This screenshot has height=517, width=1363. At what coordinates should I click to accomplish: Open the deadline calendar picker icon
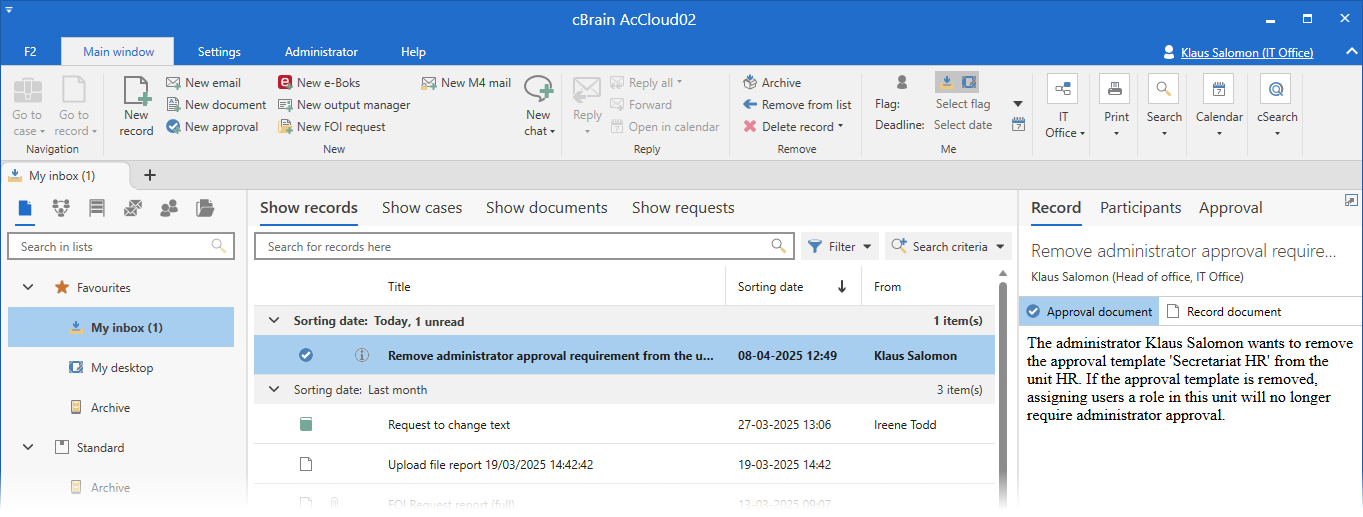click(x=1018, y=125)
